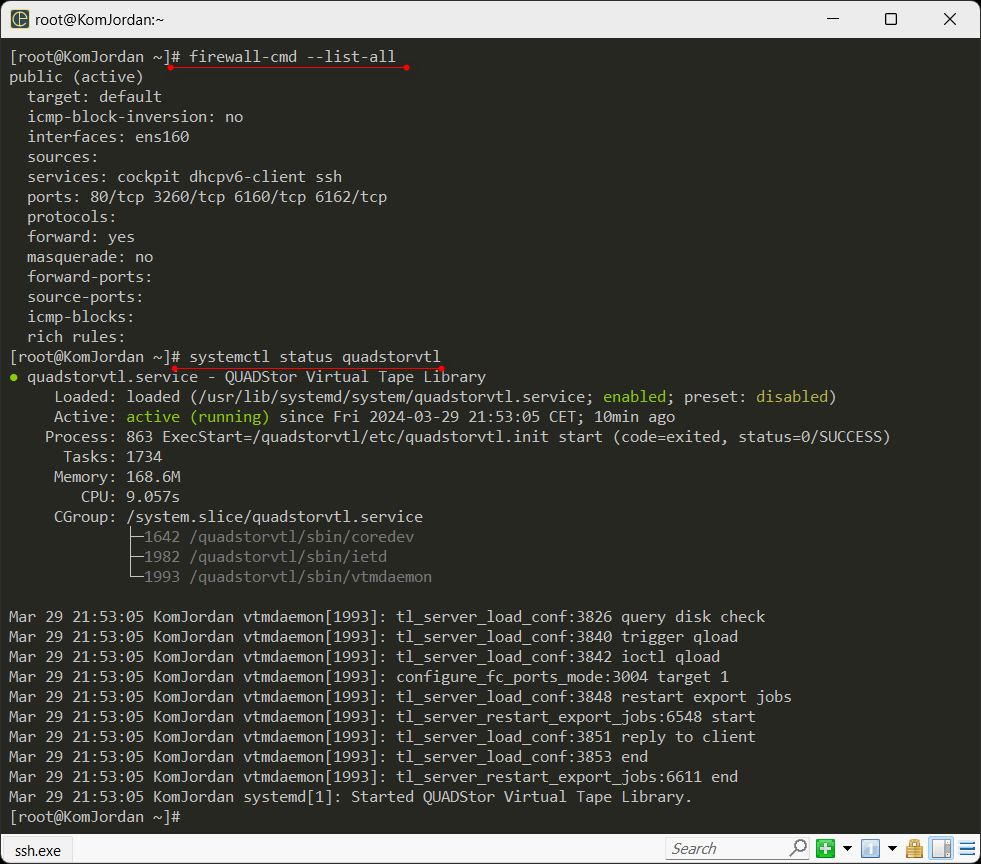Click 'Memory: 168.6M' line
Viewport: 981px width, 864px height.
(x=117, y=477)
